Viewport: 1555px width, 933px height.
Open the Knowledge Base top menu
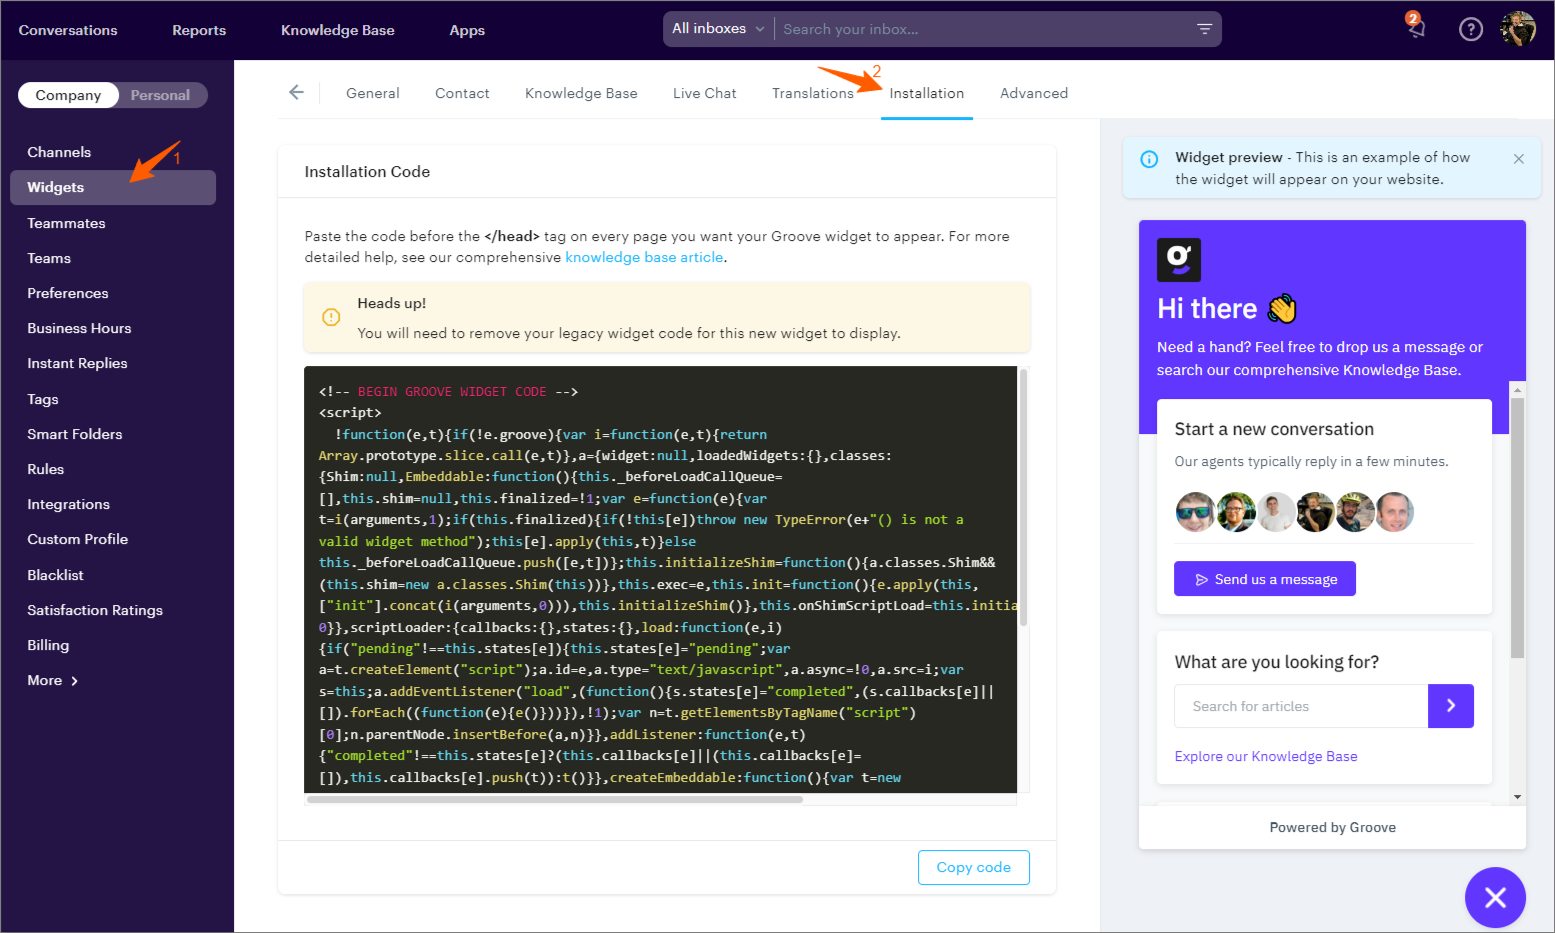338,30
